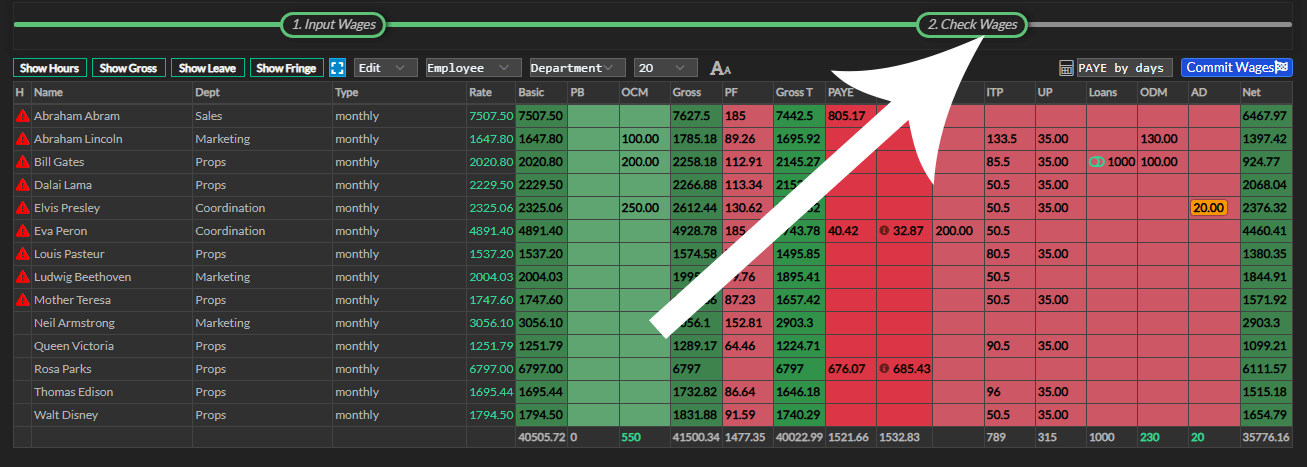
Task: Click warning icon next to Abraham Abram
Action: 22,116
